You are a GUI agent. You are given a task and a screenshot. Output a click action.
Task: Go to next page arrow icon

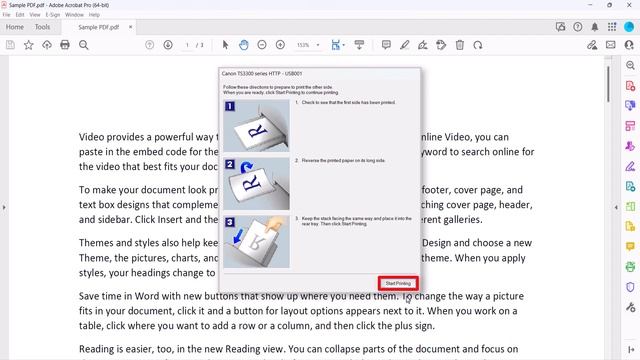point(168,45)
